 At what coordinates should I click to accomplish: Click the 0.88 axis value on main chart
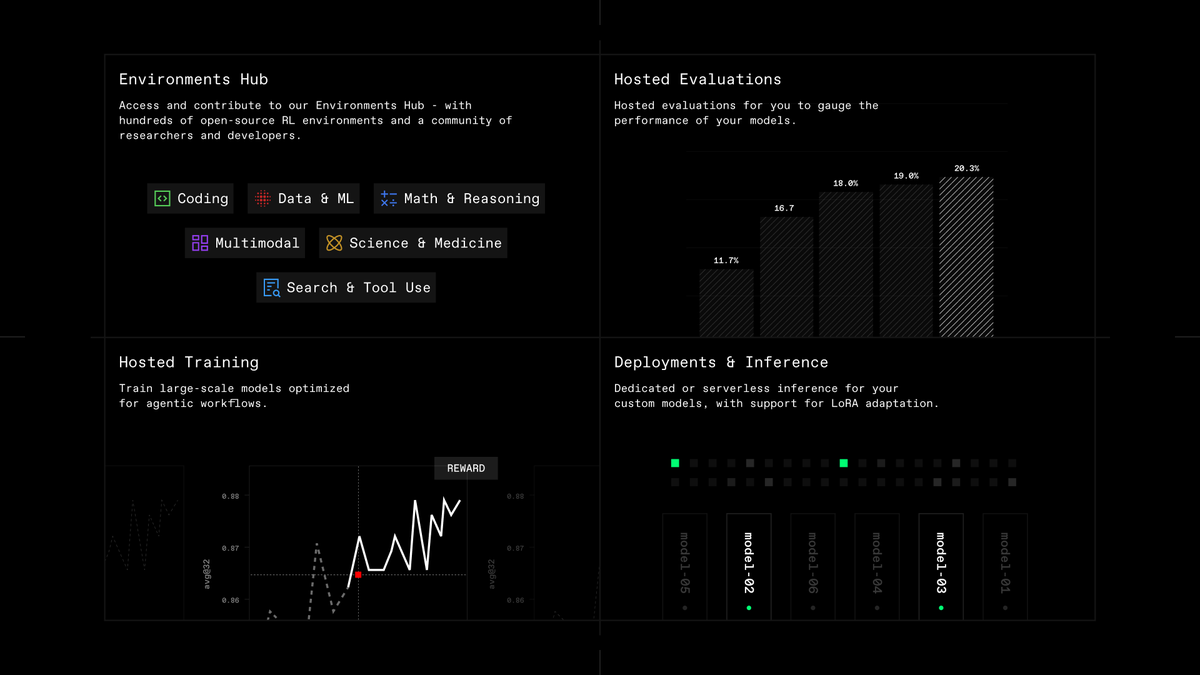[231, 496]
